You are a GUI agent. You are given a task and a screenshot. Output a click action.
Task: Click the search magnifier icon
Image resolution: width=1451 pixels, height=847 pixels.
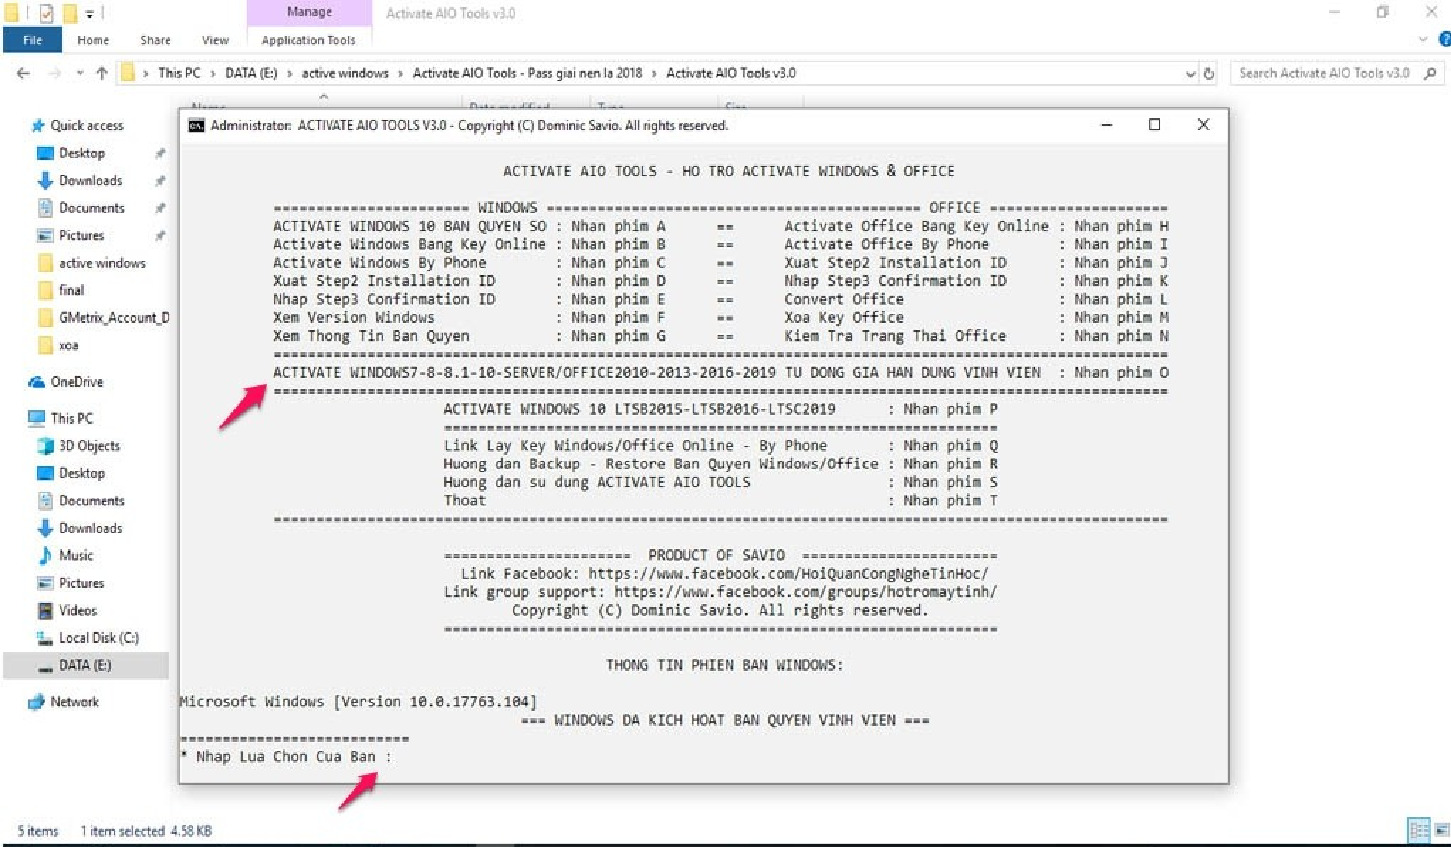click(1430, 73)
